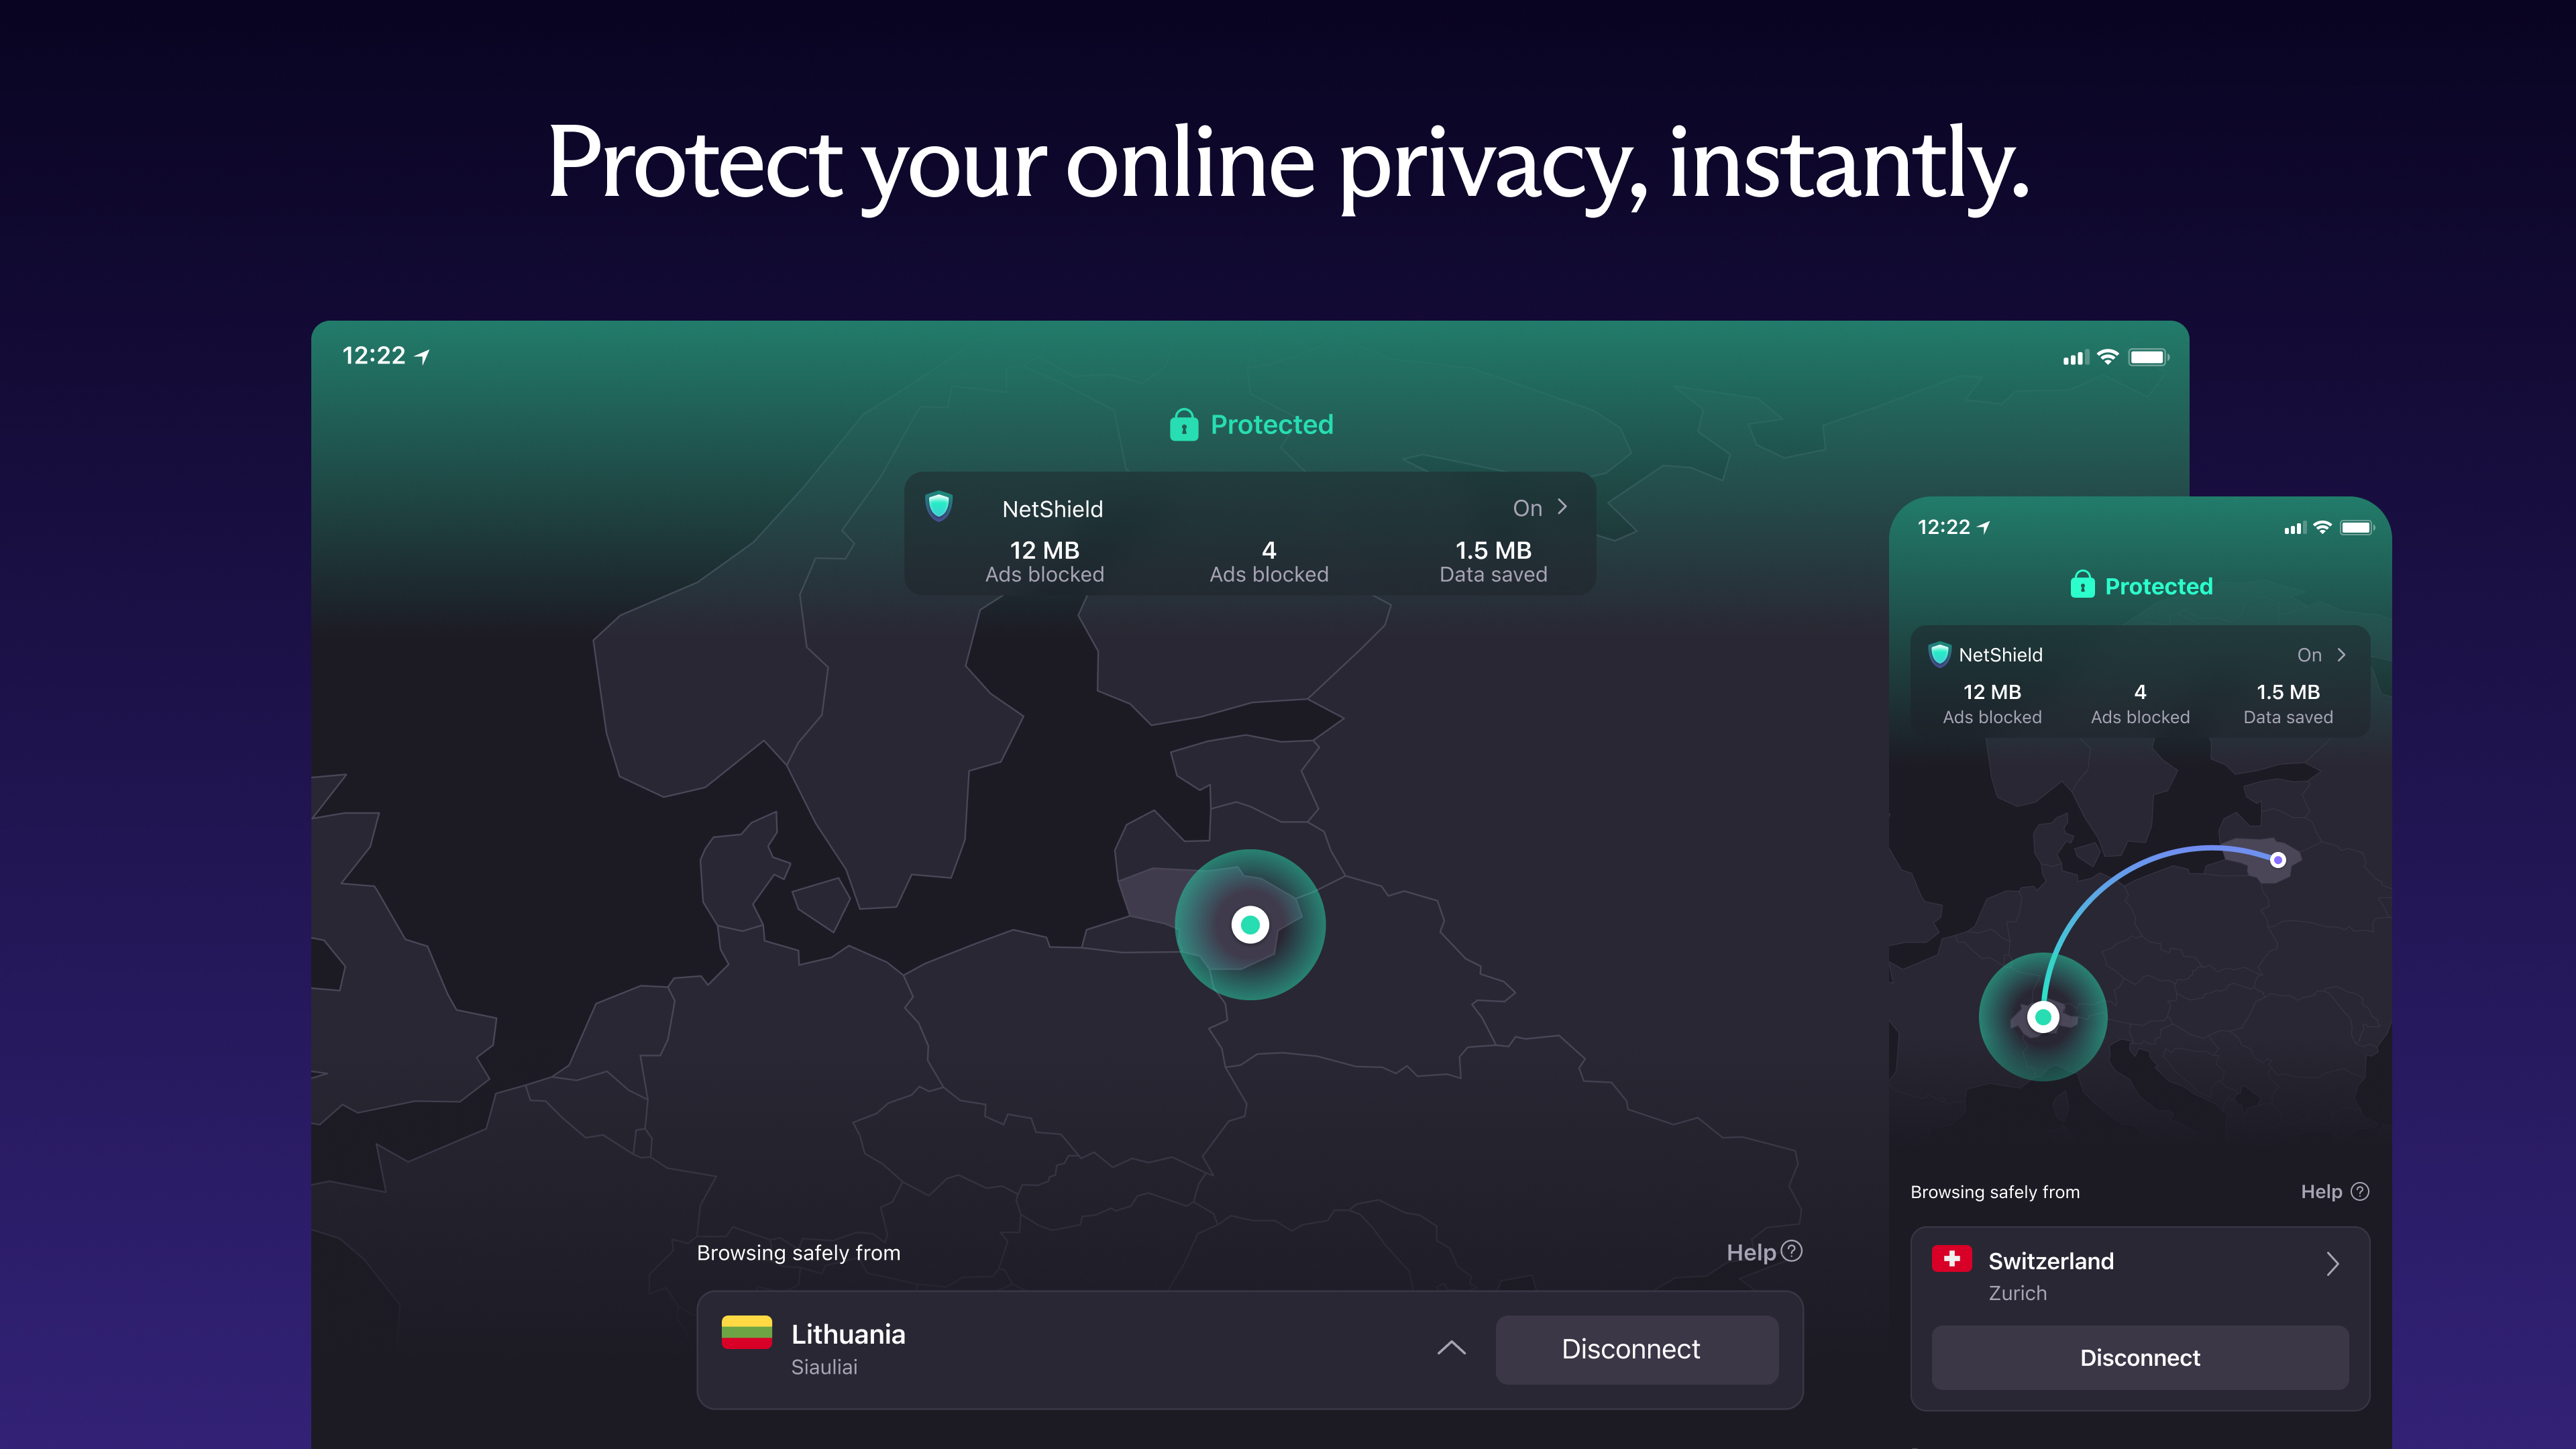Click the Help icon on the phone screen
This screenshot has height=1449, width=2576.
click(x=2360, y=1191)
